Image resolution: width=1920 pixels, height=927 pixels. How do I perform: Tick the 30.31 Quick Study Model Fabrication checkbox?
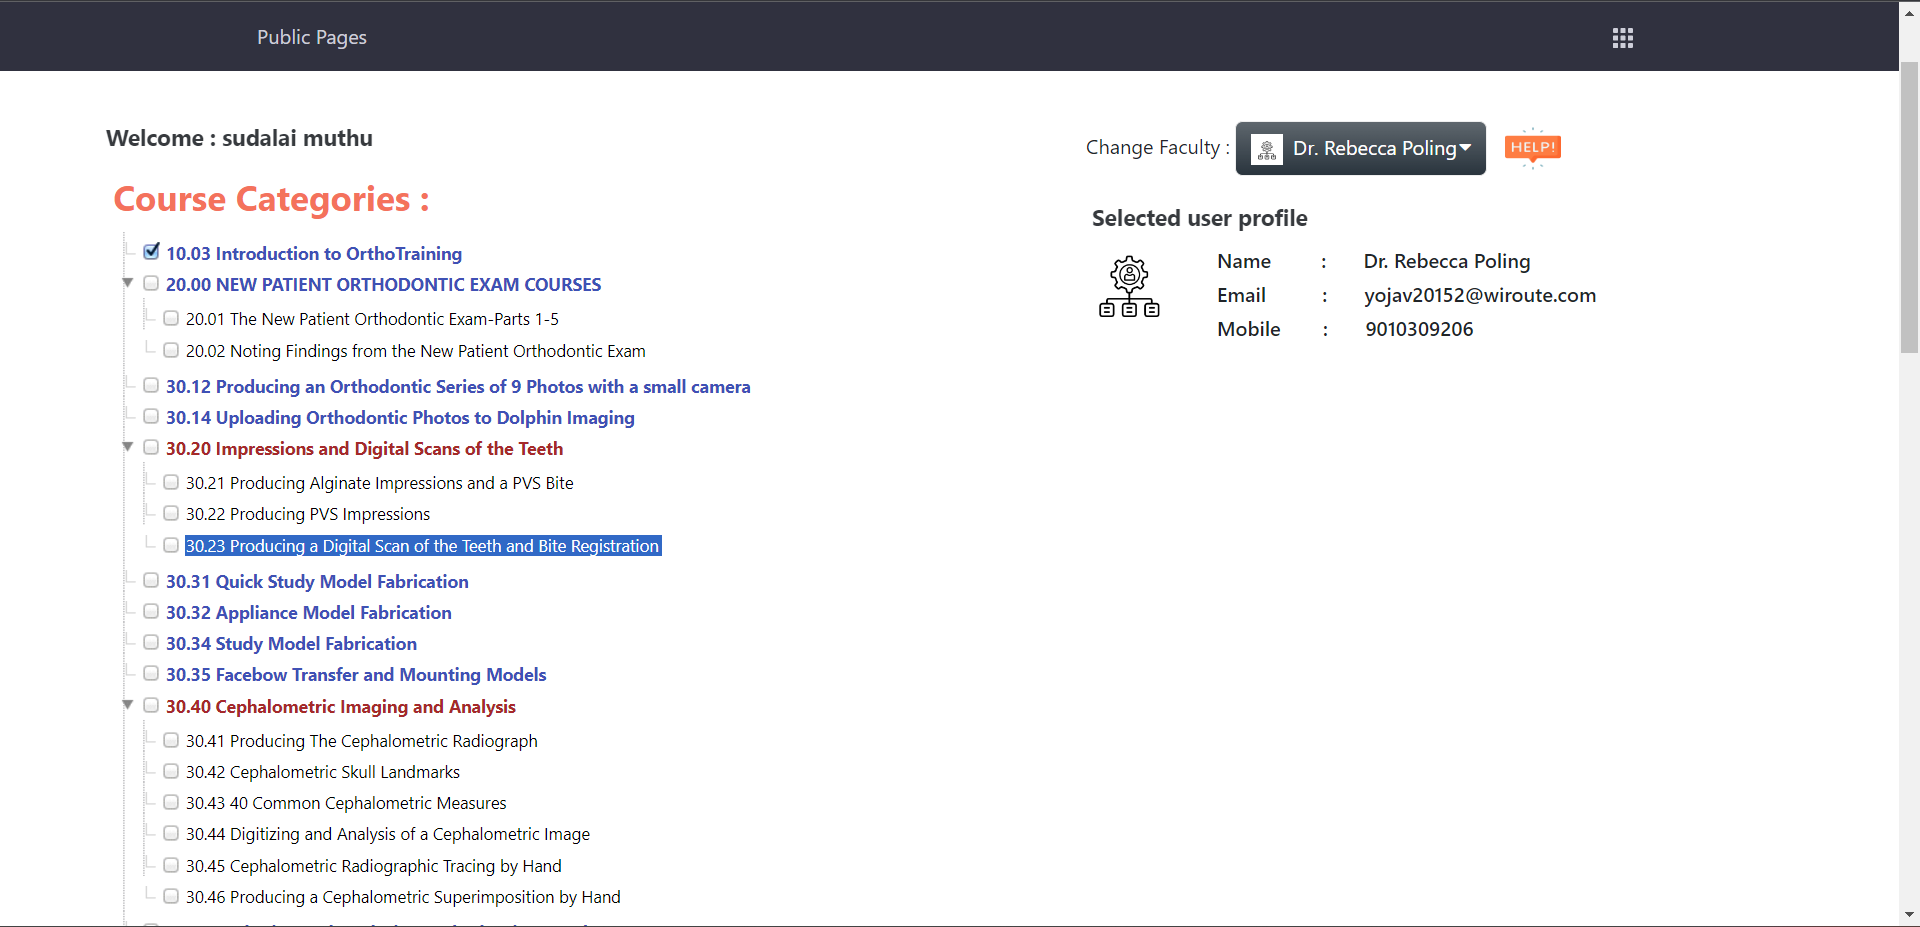[x=151, y=580]
